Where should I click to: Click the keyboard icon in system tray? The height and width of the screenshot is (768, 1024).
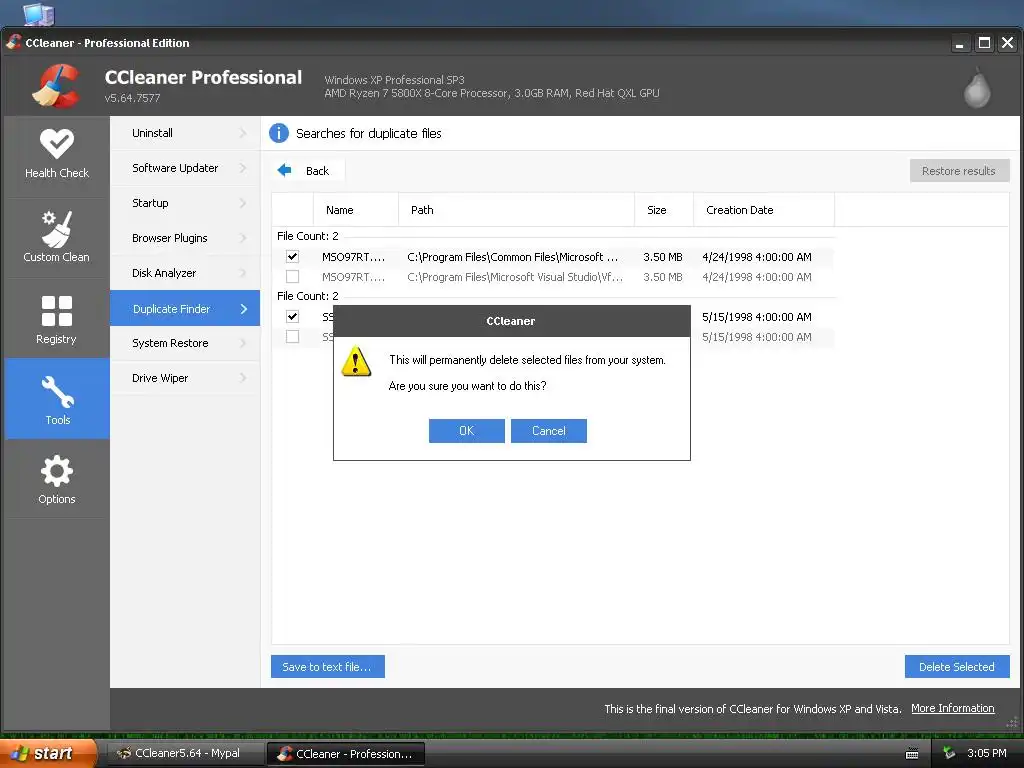pos(912,754)
